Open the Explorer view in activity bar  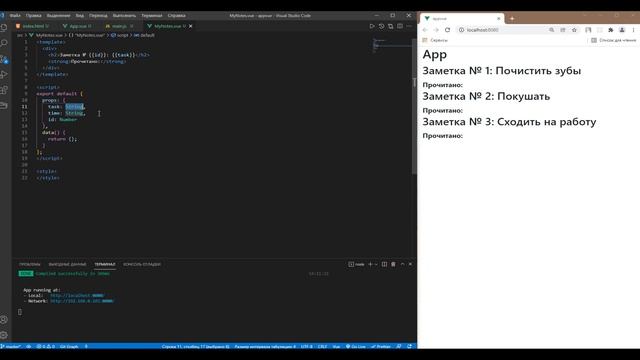click(4, 28)
